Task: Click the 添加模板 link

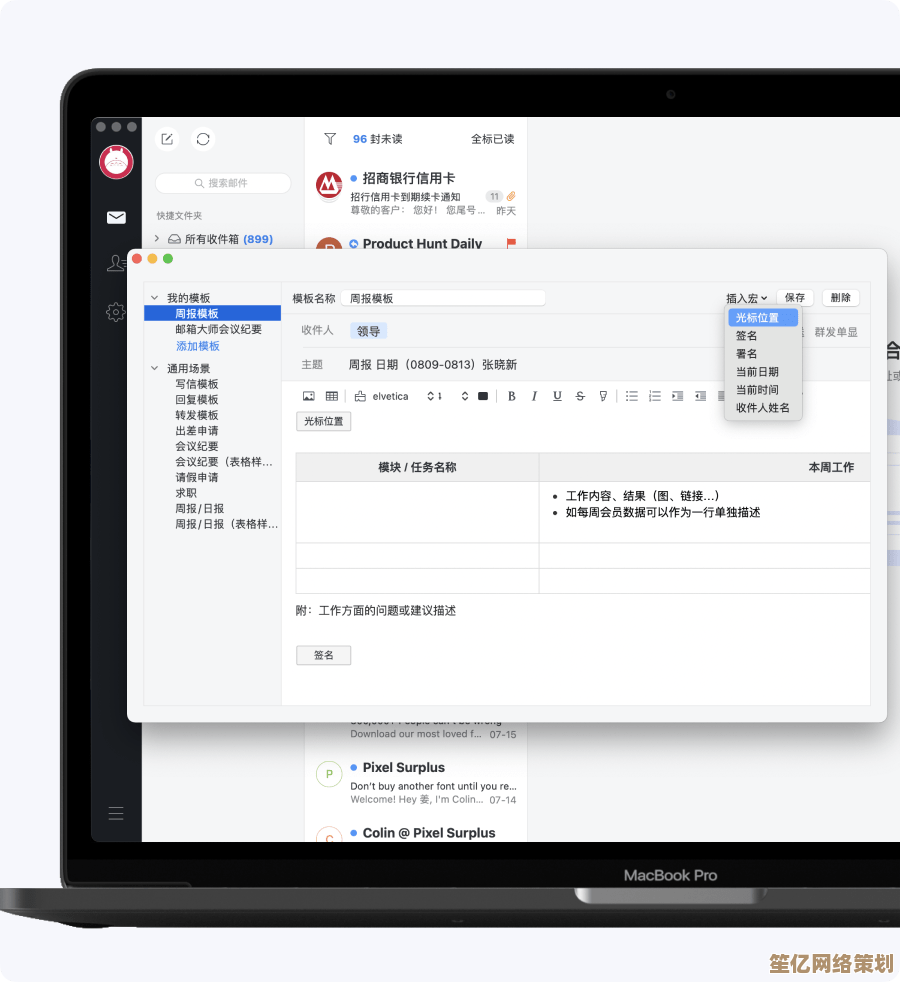Action: (198, 346)
